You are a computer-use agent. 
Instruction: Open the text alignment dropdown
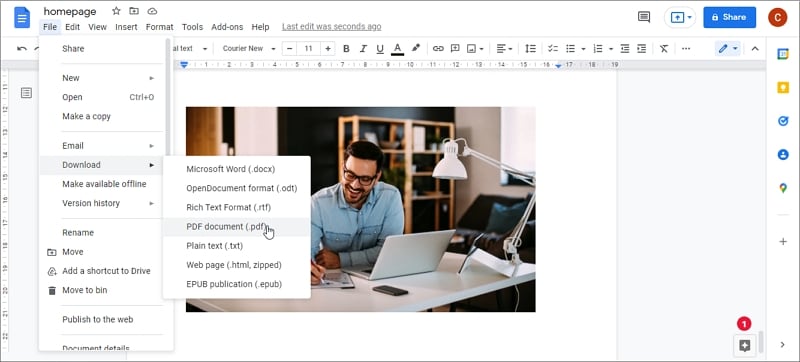(x=505, y=49)
